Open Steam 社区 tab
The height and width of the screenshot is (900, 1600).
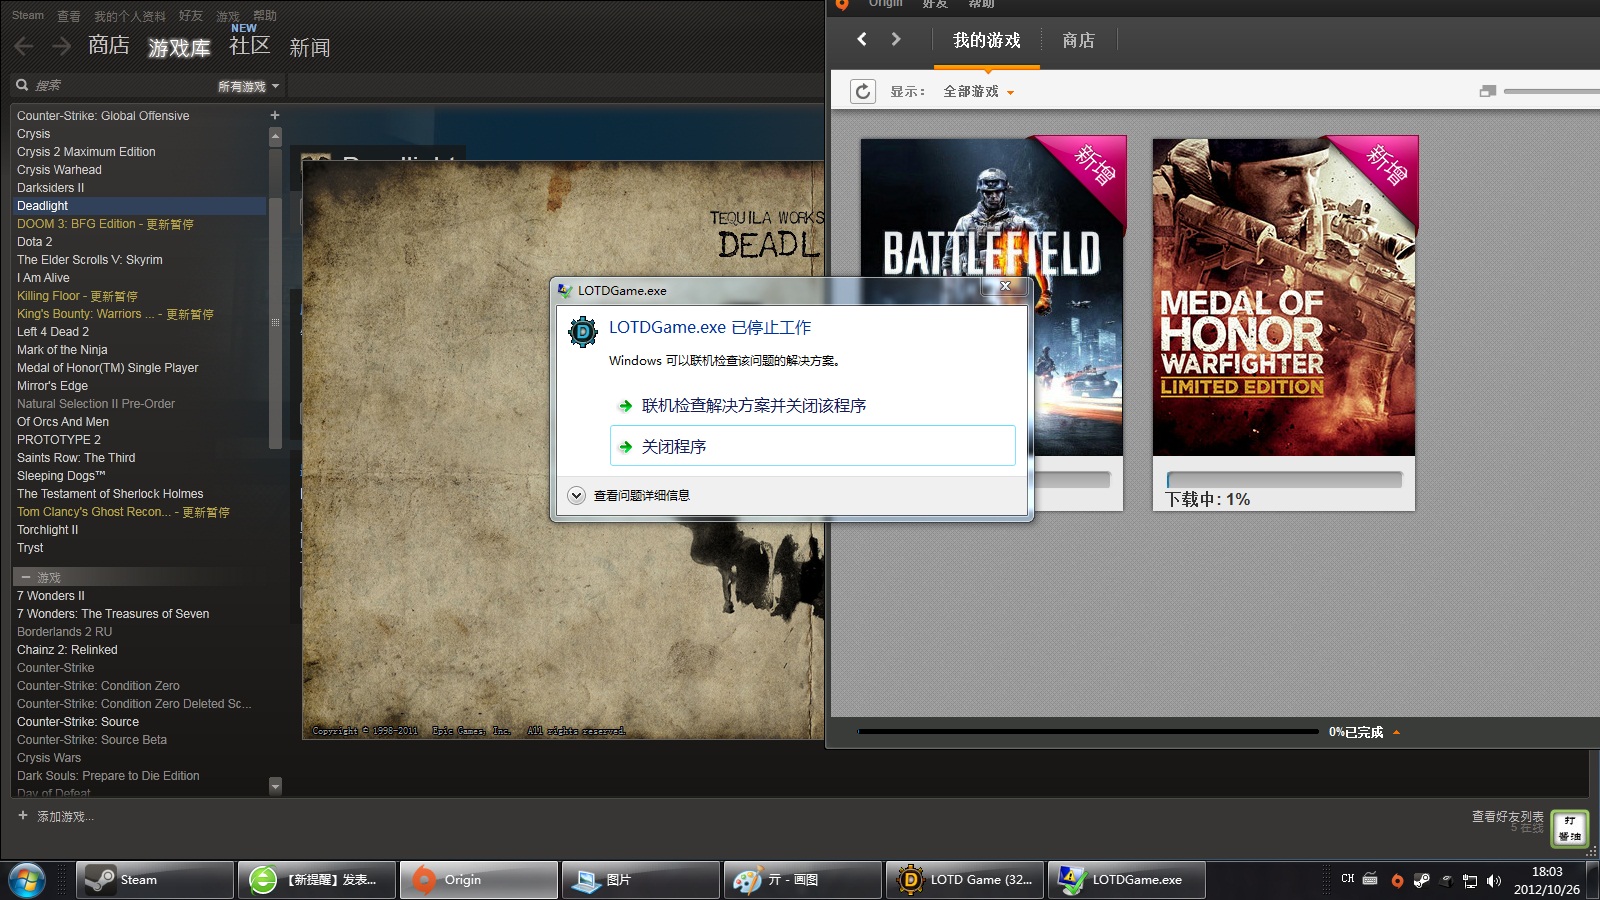[250, 46]
